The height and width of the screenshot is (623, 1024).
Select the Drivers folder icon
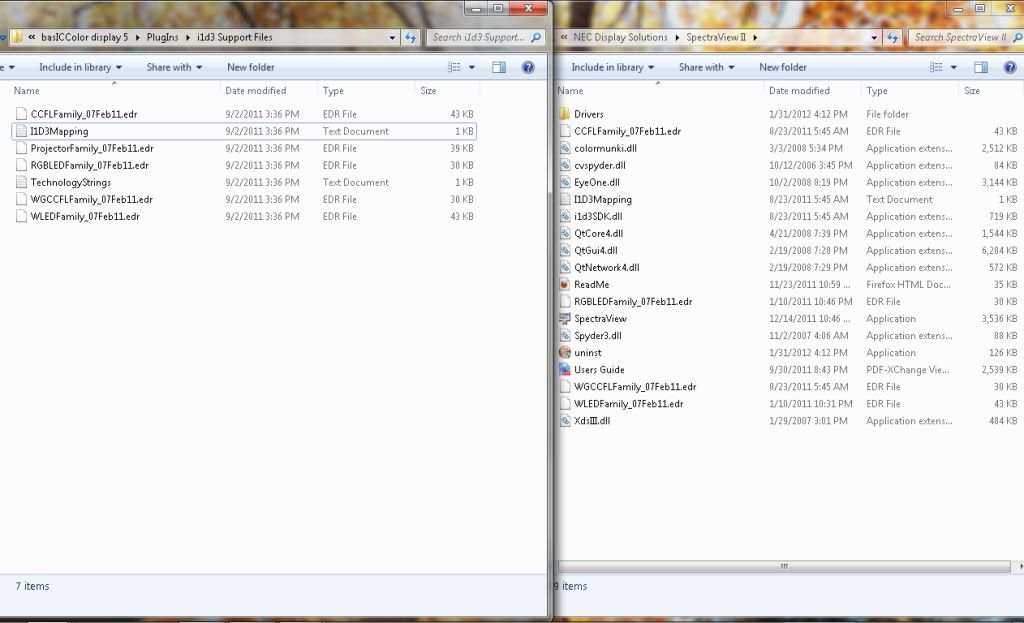tap(565, 114)
